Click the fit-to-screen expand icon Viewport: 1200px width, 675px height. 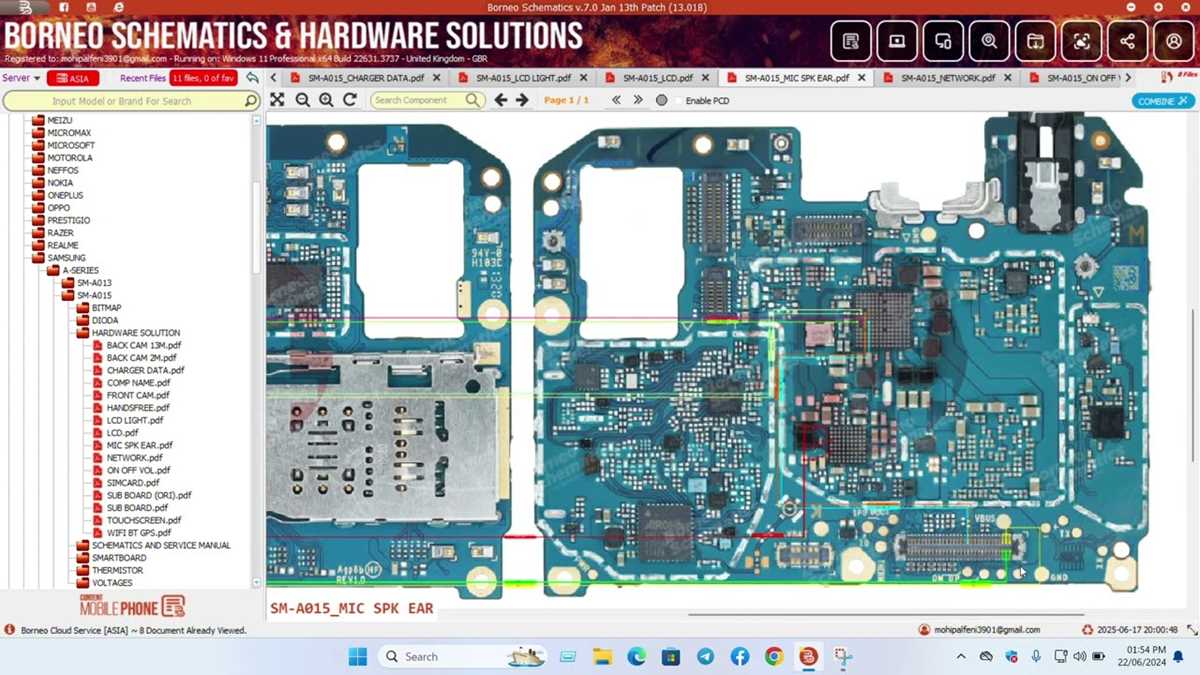tap(277, 100)
